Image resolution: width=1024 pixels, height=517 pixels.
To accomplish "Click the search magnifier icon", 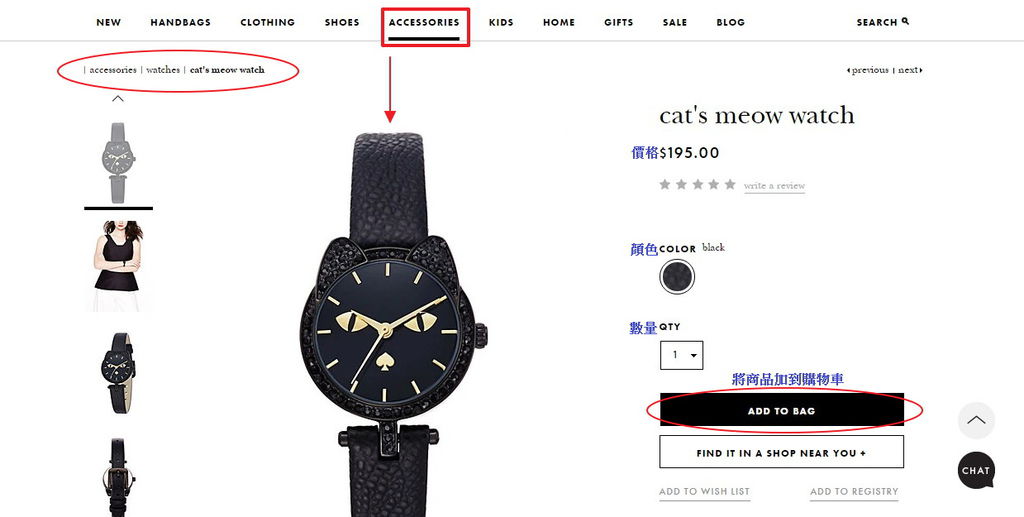I will coord(905,21).
